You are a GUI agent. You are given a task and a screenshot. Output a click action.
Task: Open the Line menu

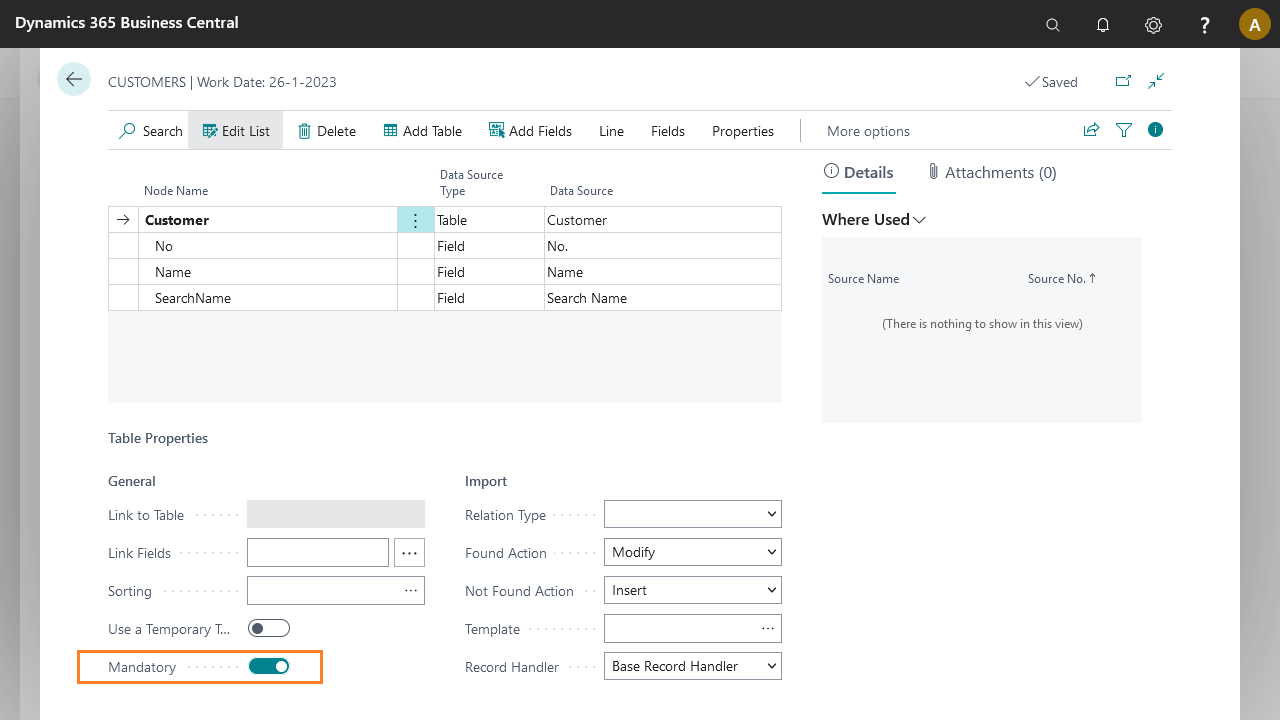pos(611,131)
